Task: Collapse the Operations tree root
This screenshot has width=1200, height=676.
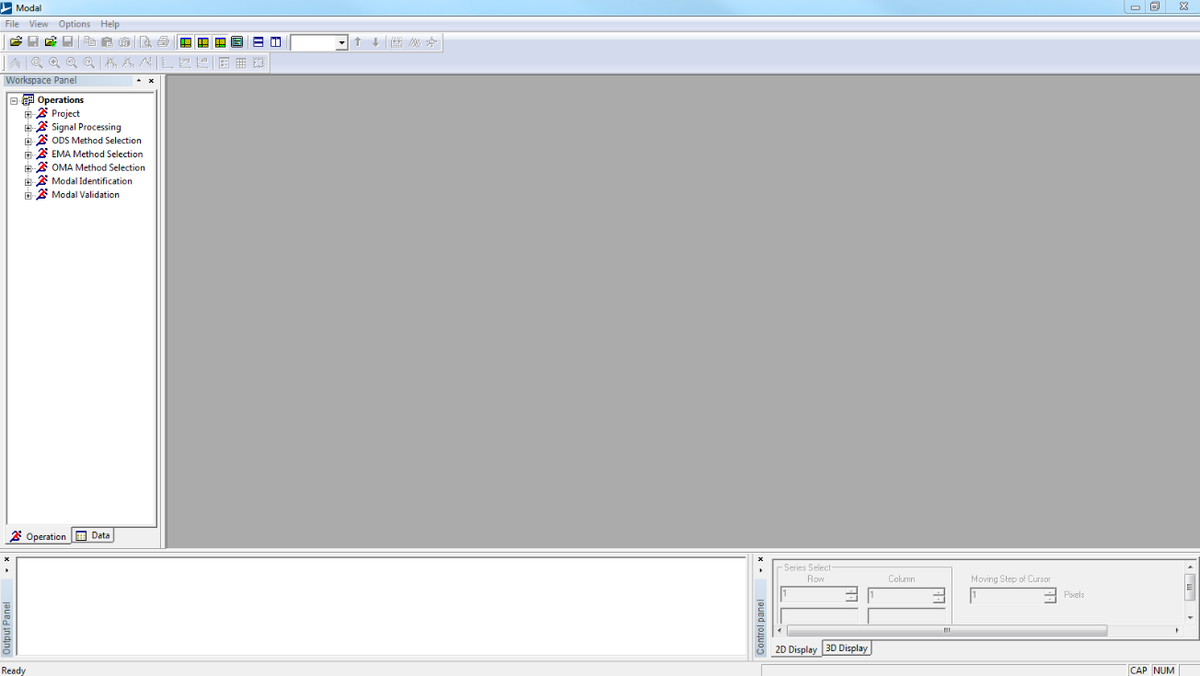Action: (x=13, y=100)
